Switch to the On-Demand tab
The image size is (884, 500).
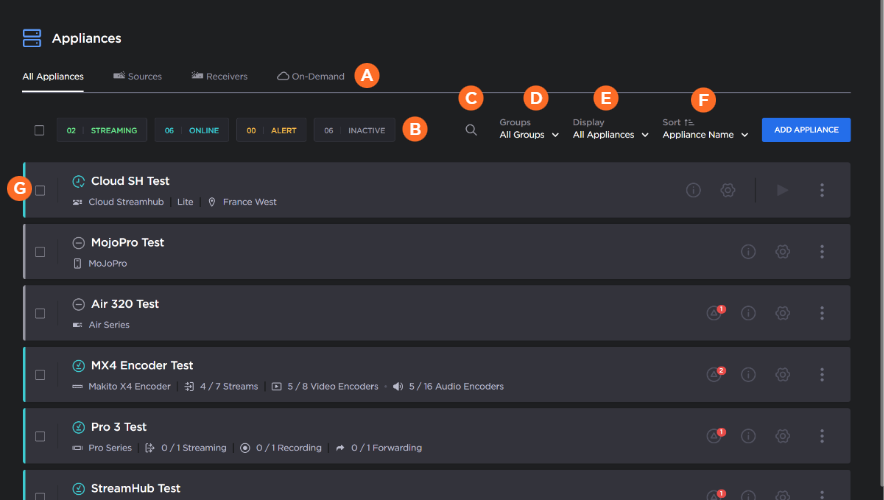[x=311, y=76]
